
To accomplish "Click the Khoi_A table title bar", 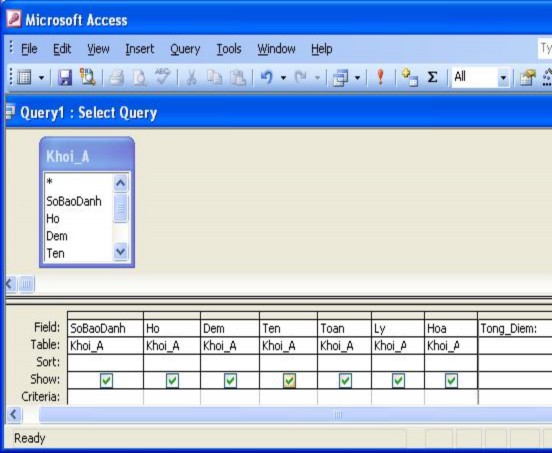I will pos(87,155).
